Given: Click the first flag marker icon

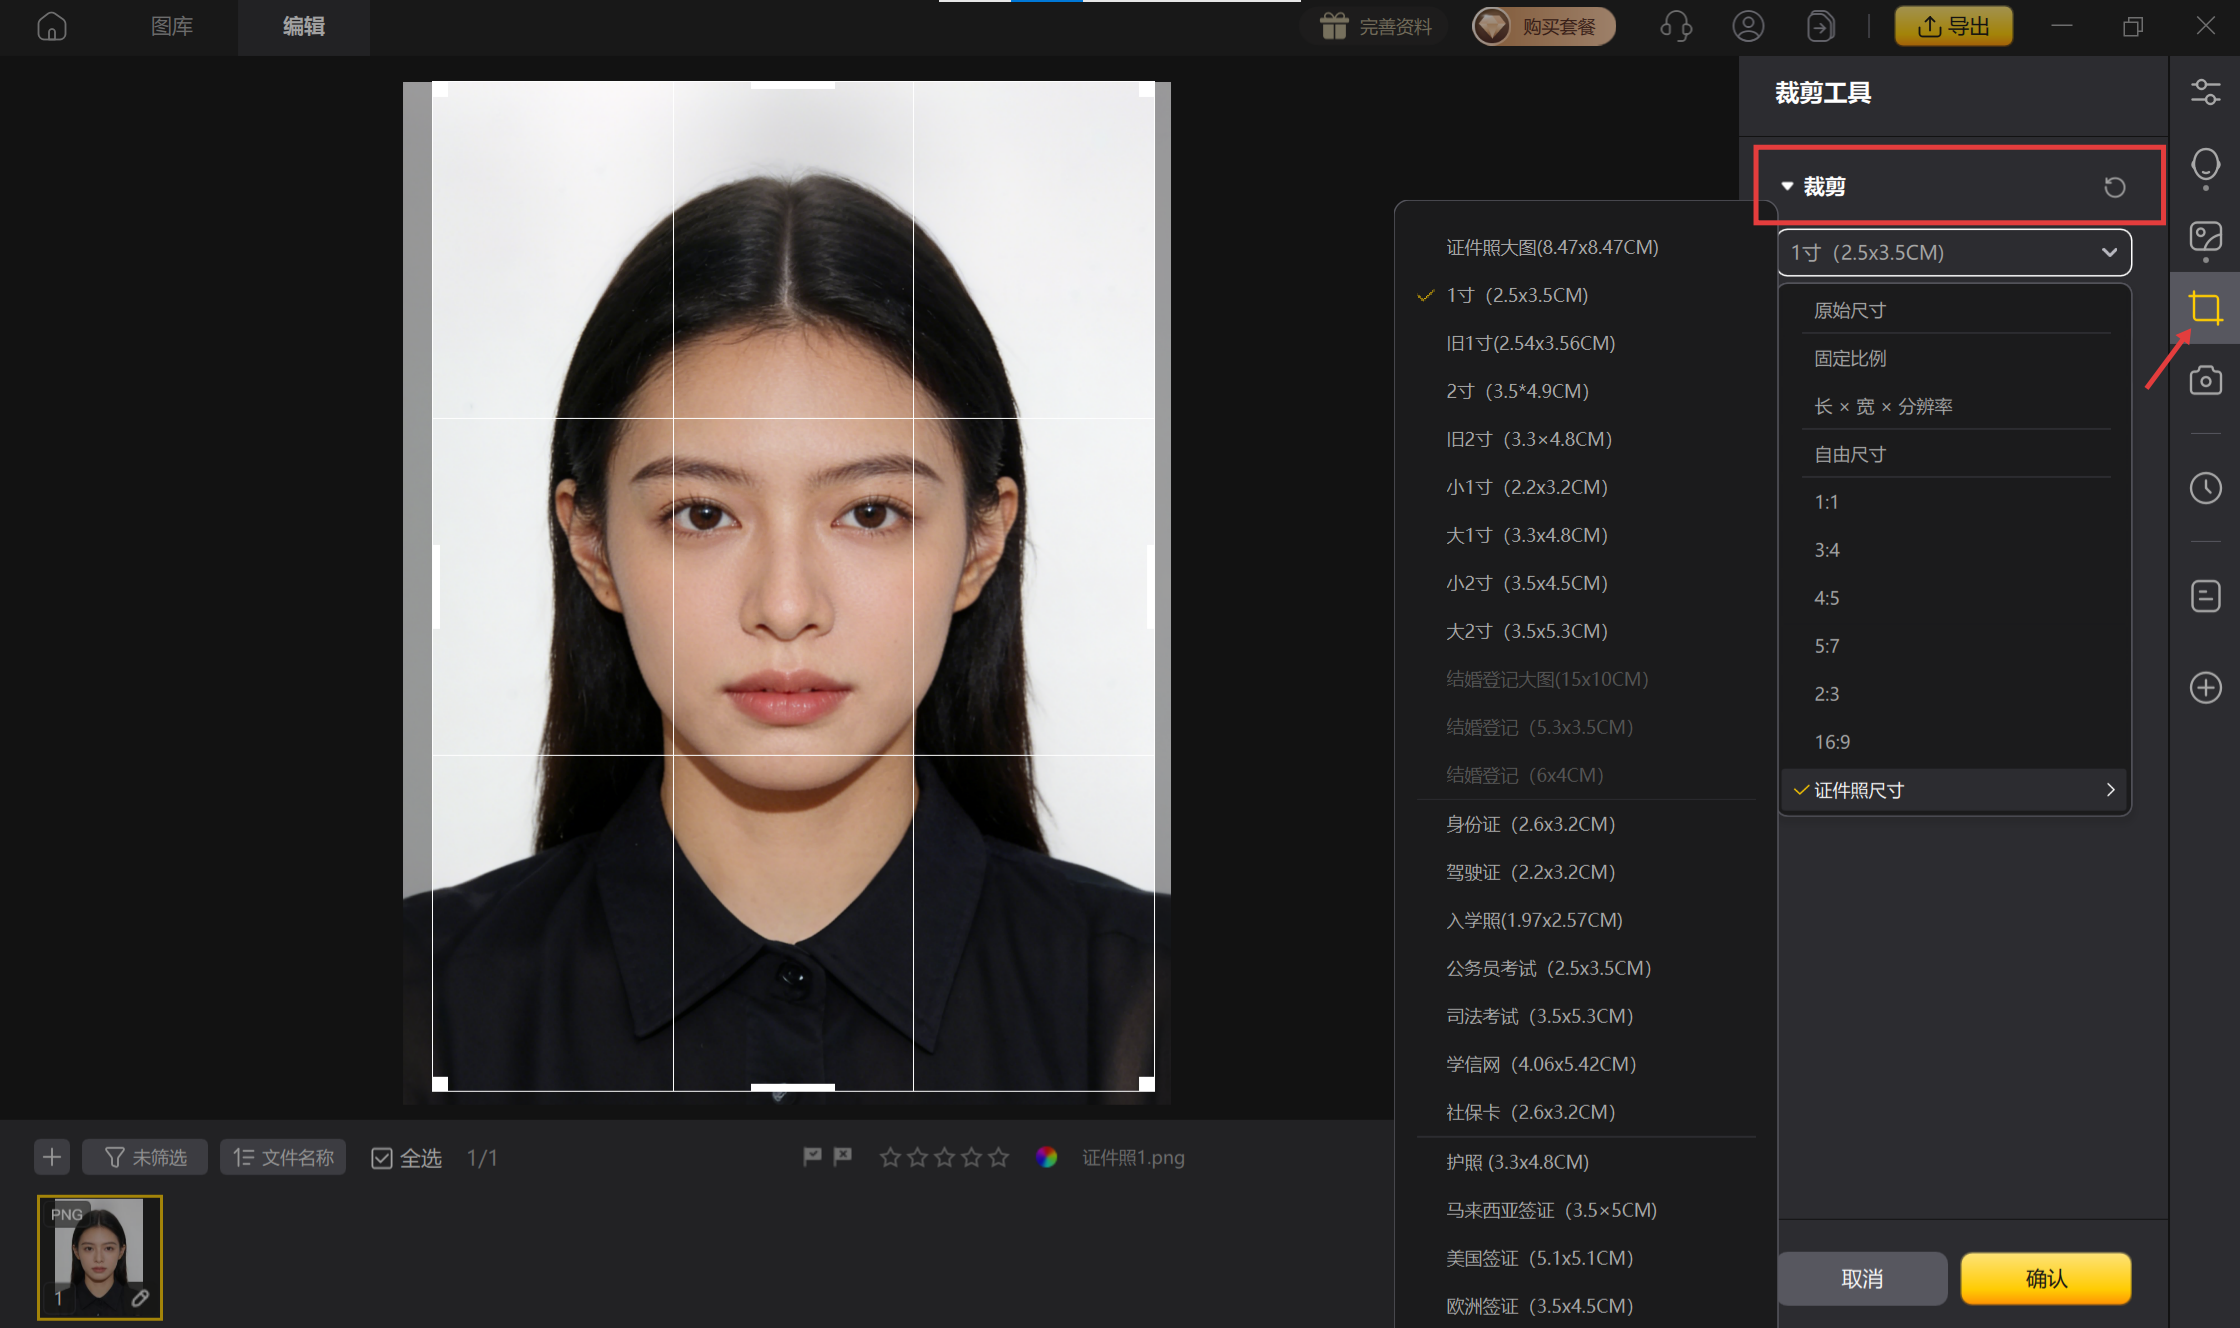Looking at the screenshot, I should click(x=812, y=1157).
